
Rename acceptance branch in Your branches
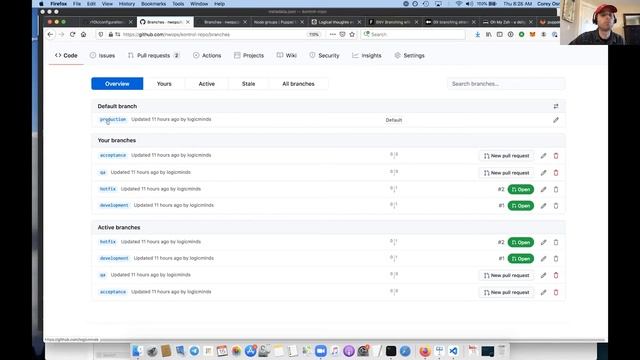click(543, 156)
